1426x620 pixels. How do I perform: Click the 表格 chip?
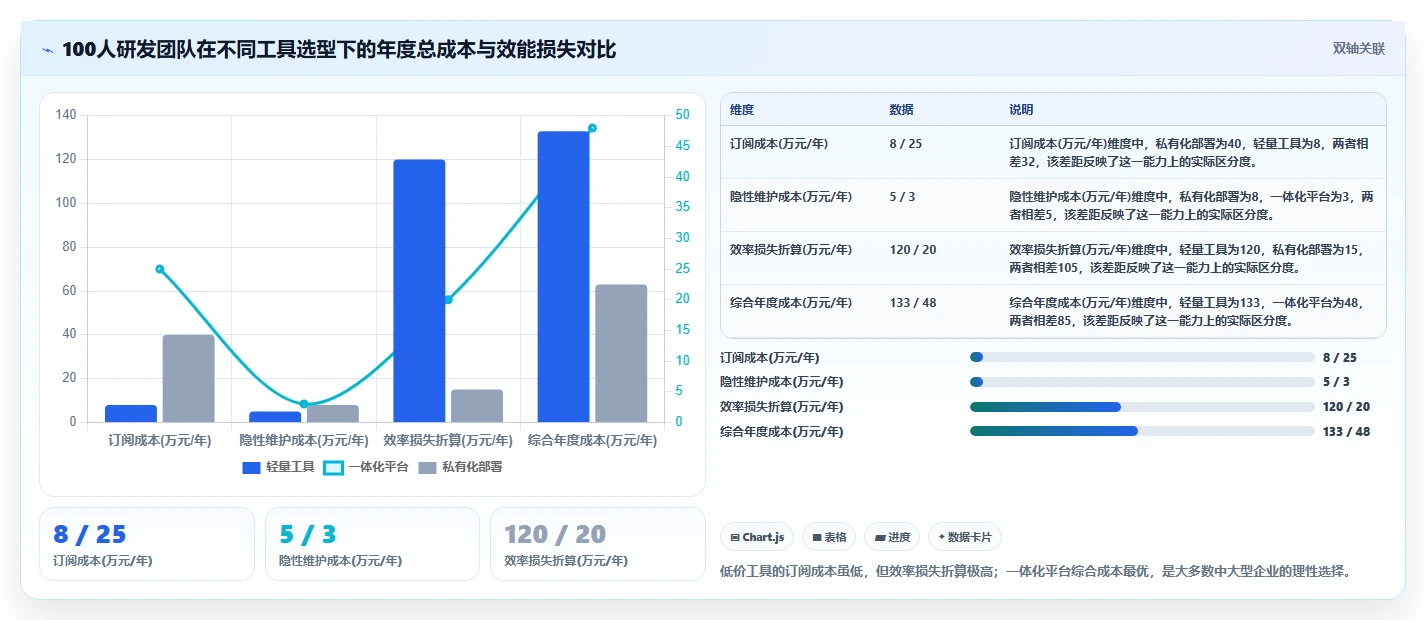829,537
